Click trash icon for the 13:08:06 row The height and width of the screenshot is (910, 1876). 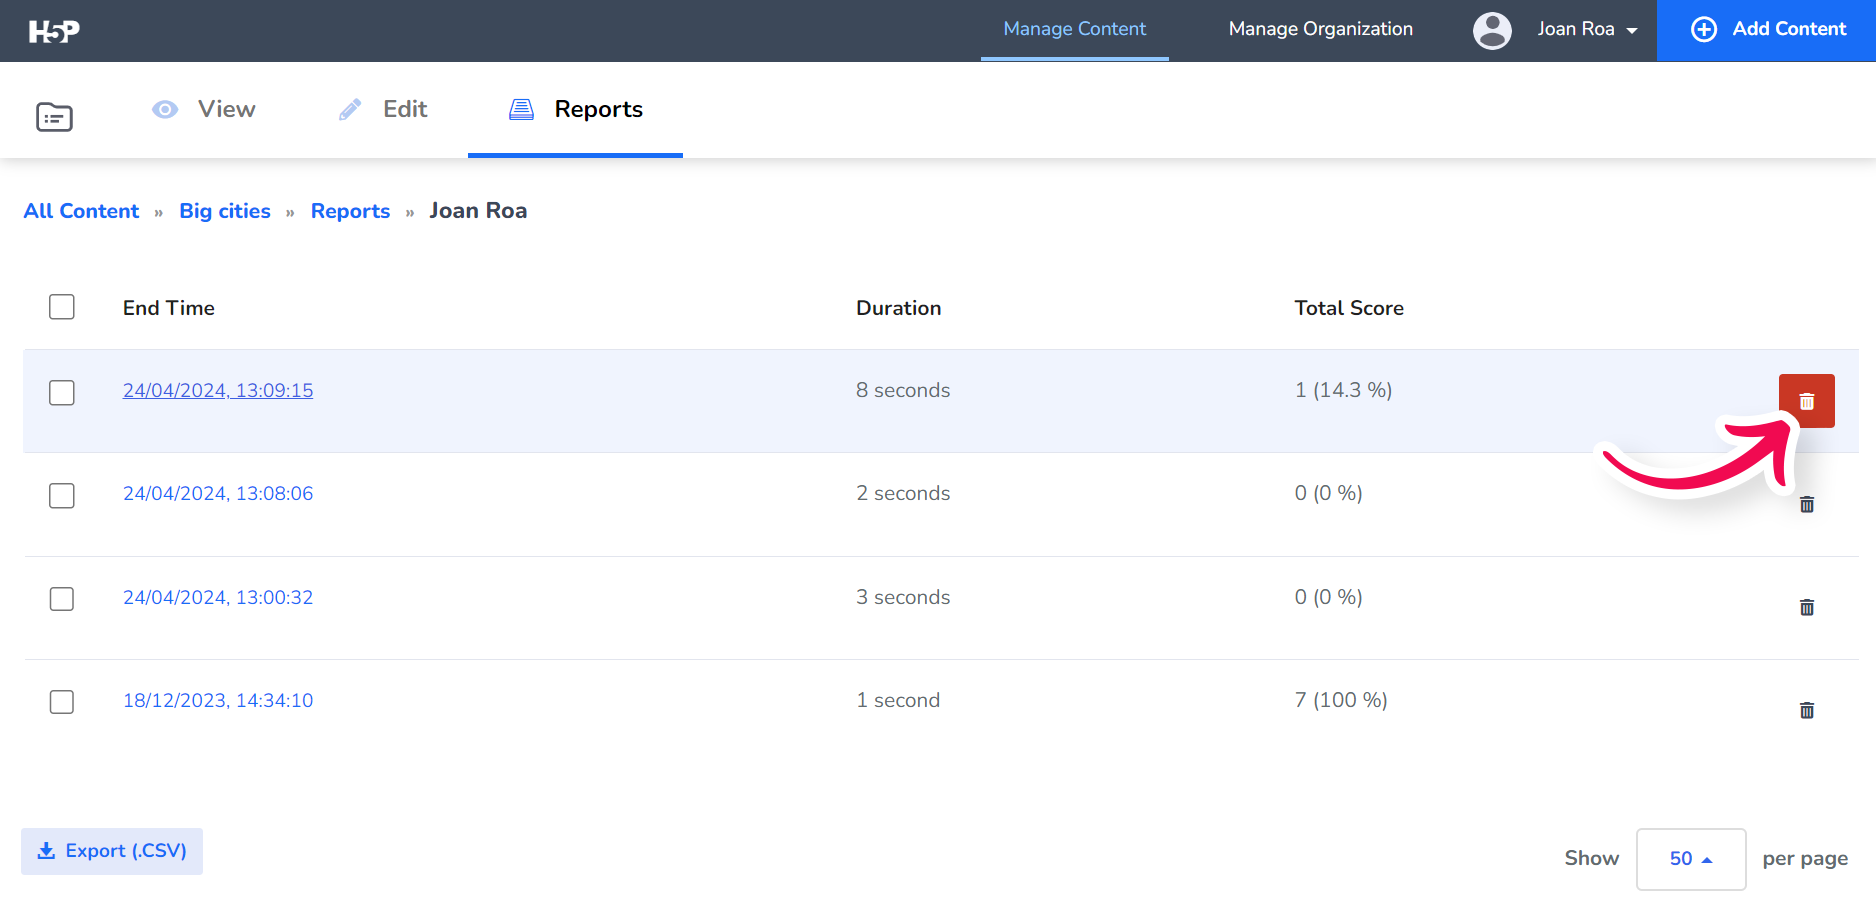click(1806, 504)
